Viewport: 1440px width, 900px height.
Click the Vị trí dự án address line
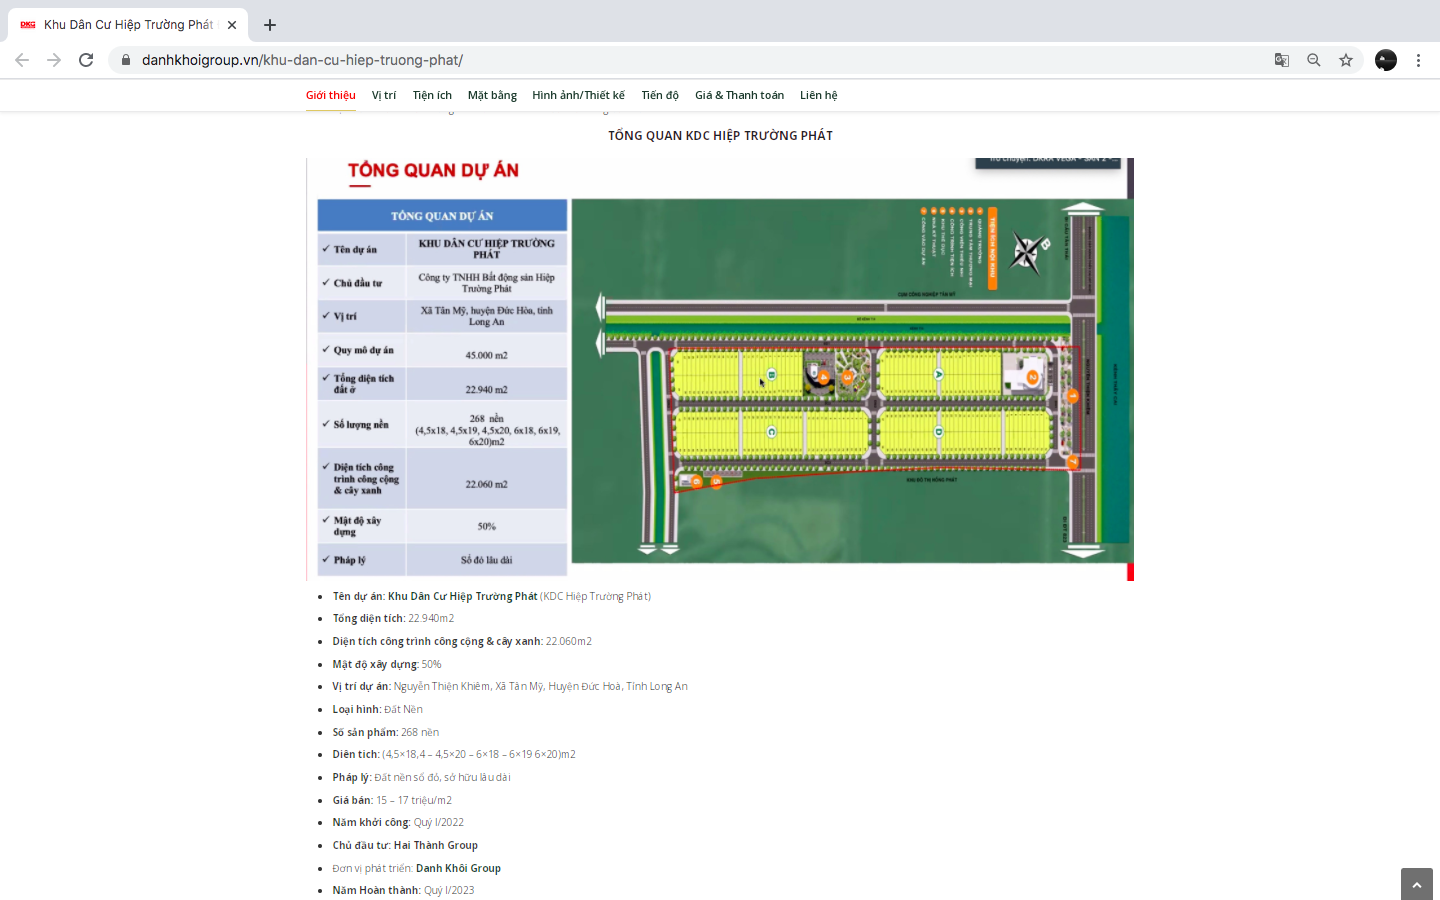click(510, 687)
